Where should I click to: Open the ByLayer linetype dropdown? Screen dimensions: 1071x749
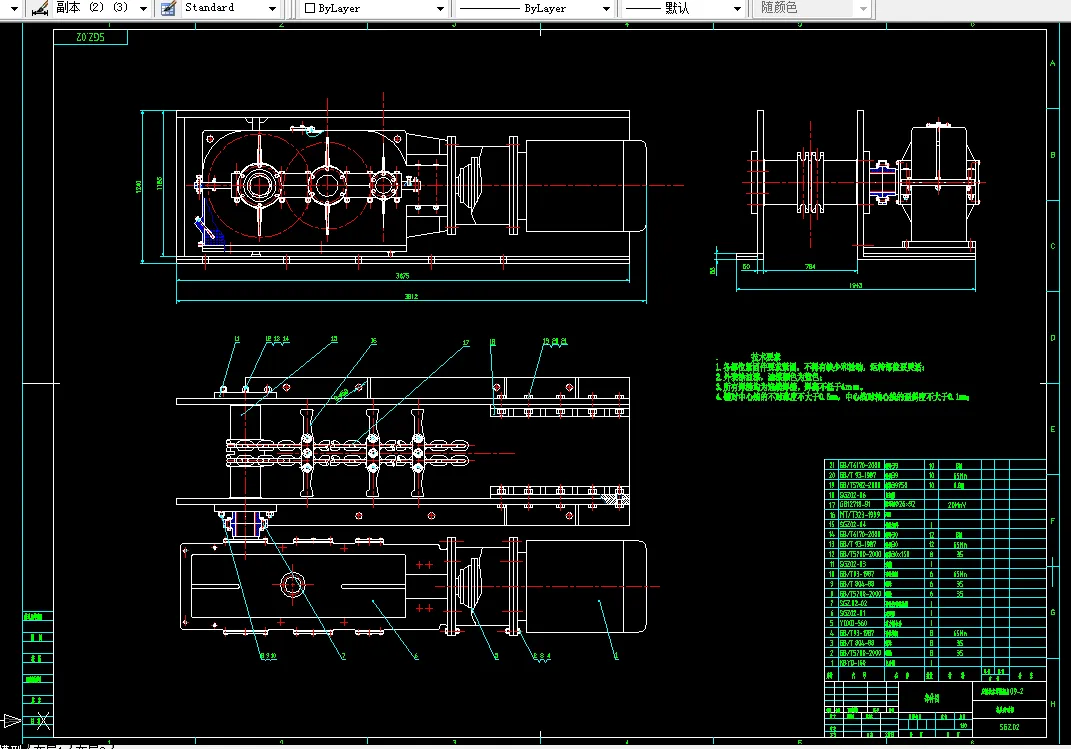pyautogui.click(x=606, y=9)
